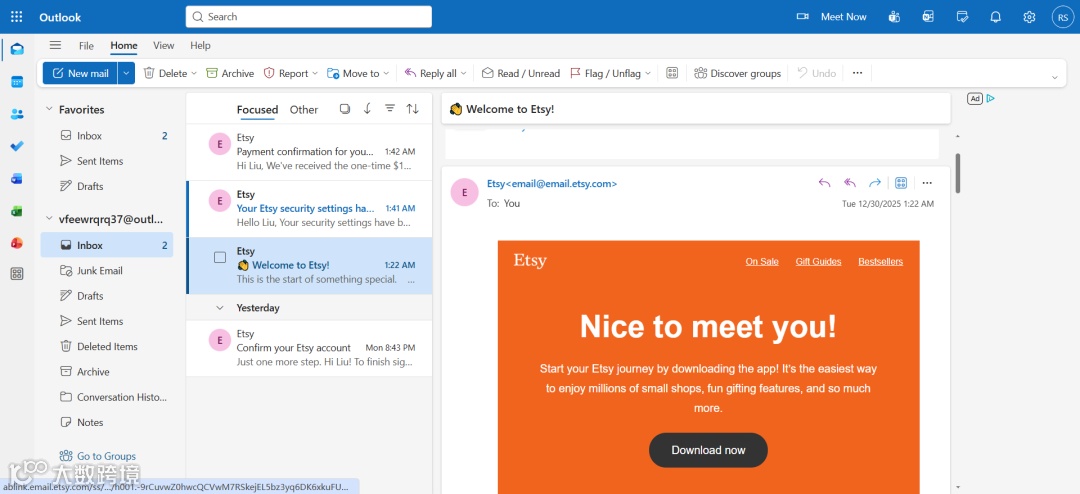This screenshot has height=494, width=1080.
Task: Open the Reply all dropdown arrow
Action: [x=464, y=73]
